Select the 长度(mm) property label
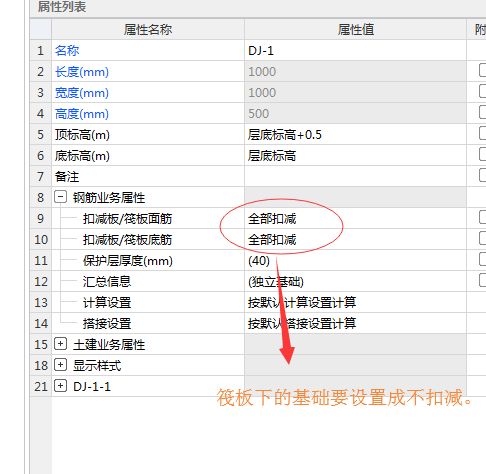The image size is (486, 474). pyautogui.click(x=82, y=72)
